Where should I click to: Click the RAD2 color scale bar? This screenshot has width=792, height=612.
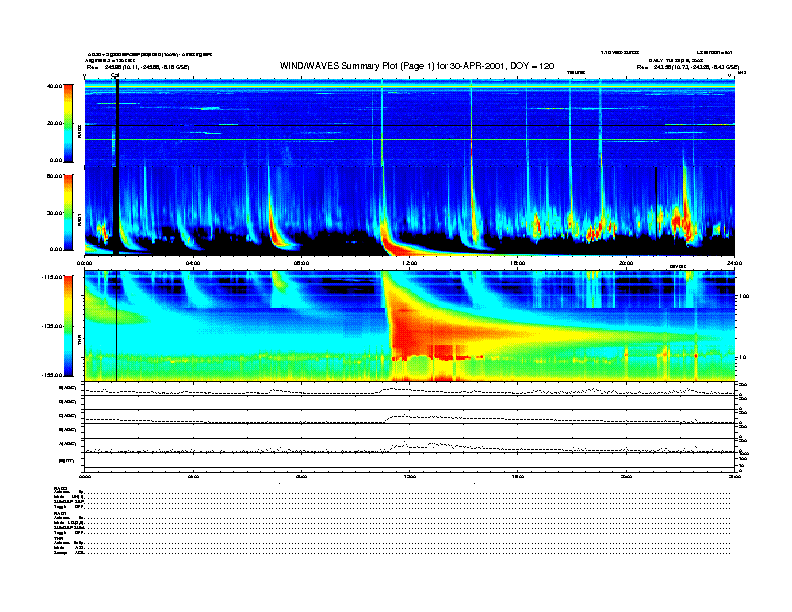[68, 123]
